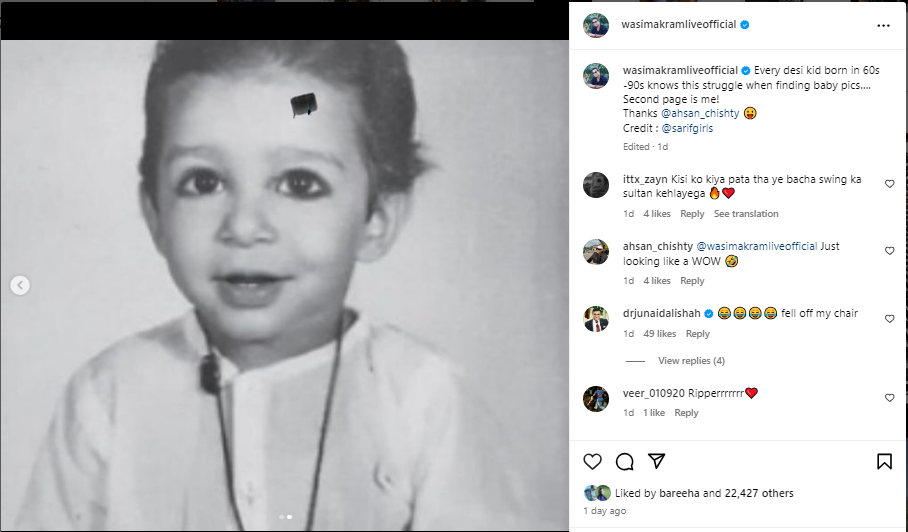Open the three-dot more options menu
Image resolution: width=908 pixels, height=532 pixels.
click(883, 25)
